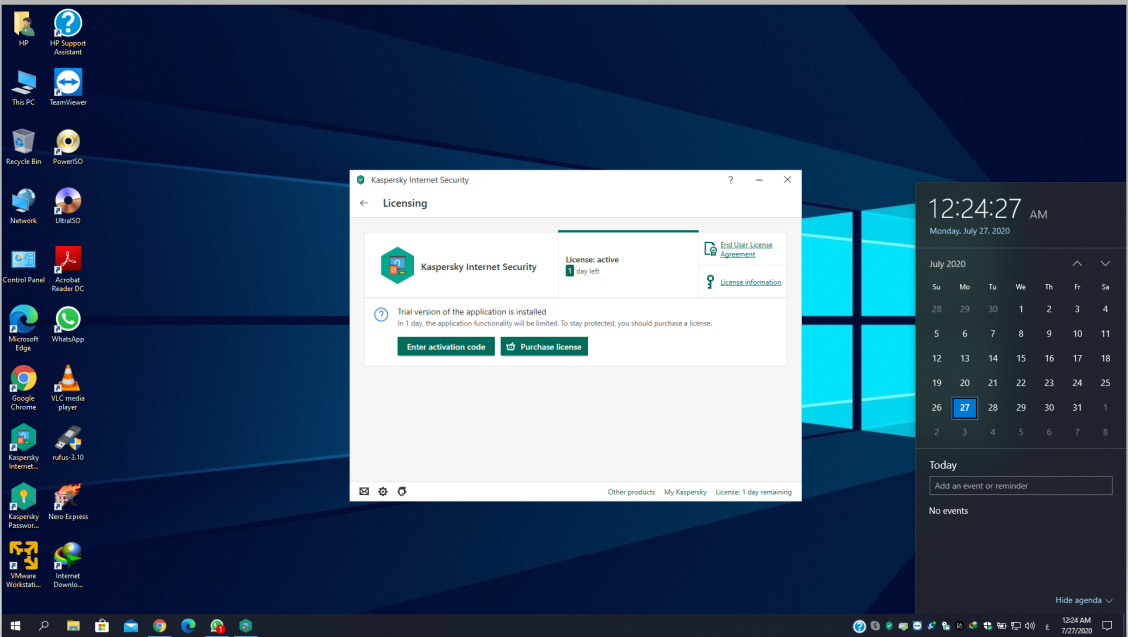
Task: Click the July 2020 month header
Action: click(947, 264)
